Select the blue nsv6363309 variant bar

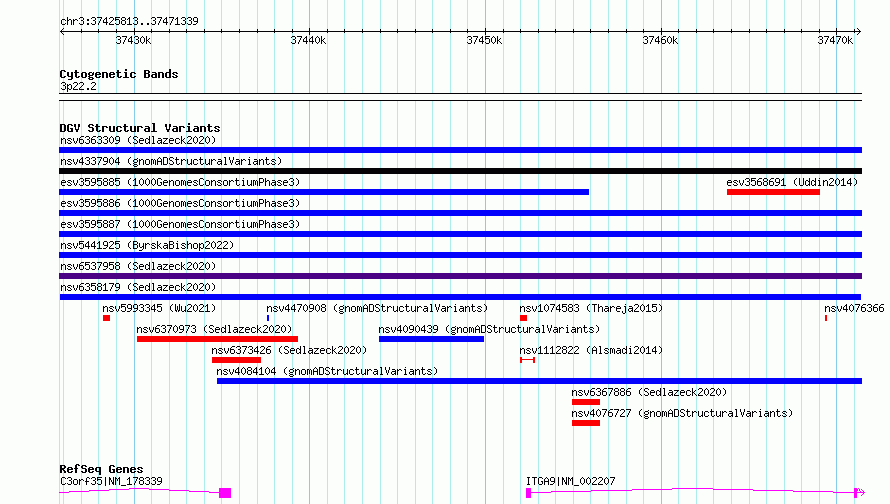460,150
